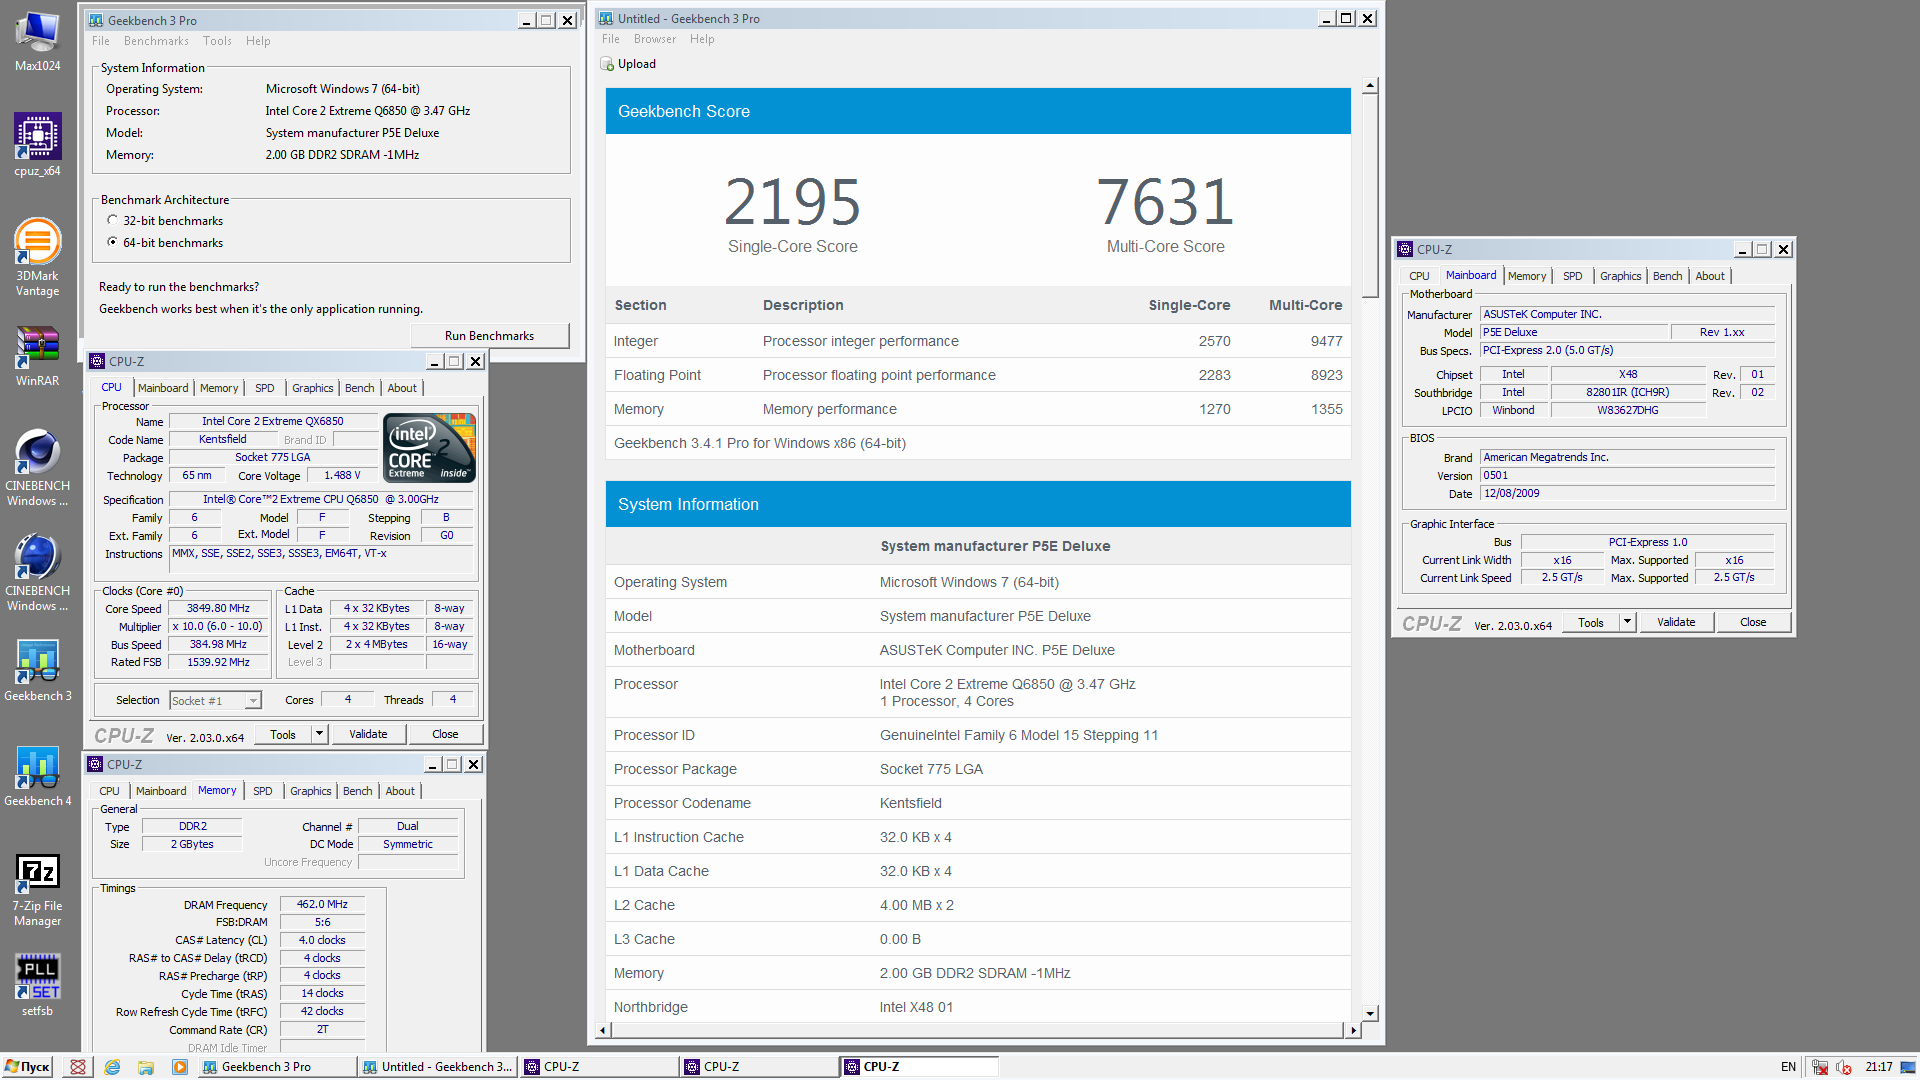Click the Multi-Core score 7631
This screenshot has height=1080, width=1920.
pyautogui.click(x=1165, y=202)
